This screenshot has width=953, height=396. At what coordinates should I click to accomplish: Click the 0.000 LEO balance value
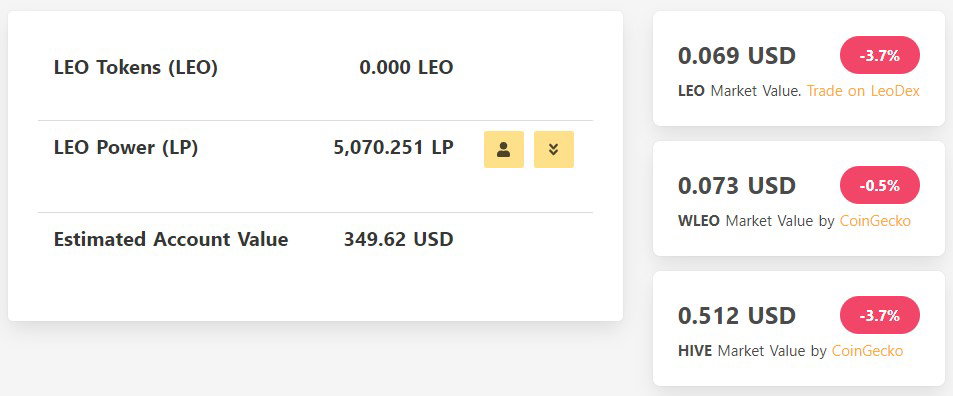pyautogui.click(x=406, y=67)
